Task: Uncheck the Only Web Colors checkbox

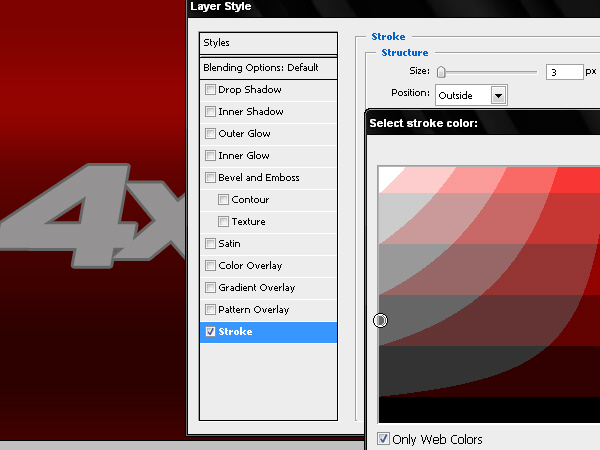Action: point(383,439)
